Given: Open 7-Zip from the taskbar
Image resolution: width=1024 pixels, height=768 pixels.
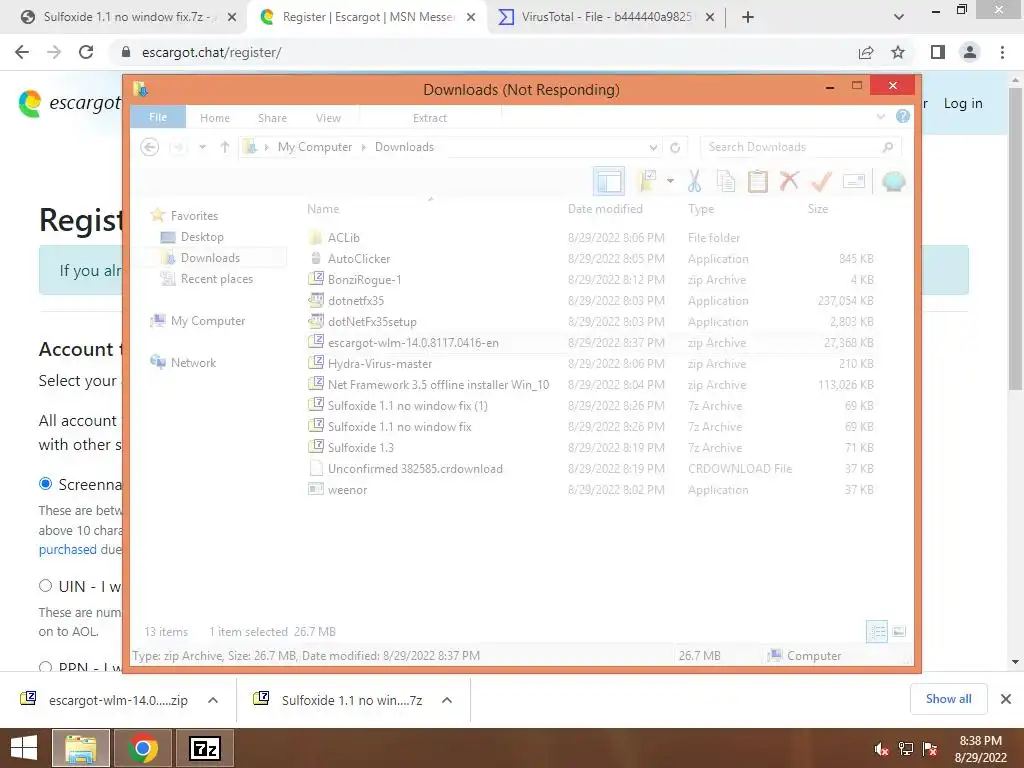Looking at the screenshot, I should pos(205,748).
